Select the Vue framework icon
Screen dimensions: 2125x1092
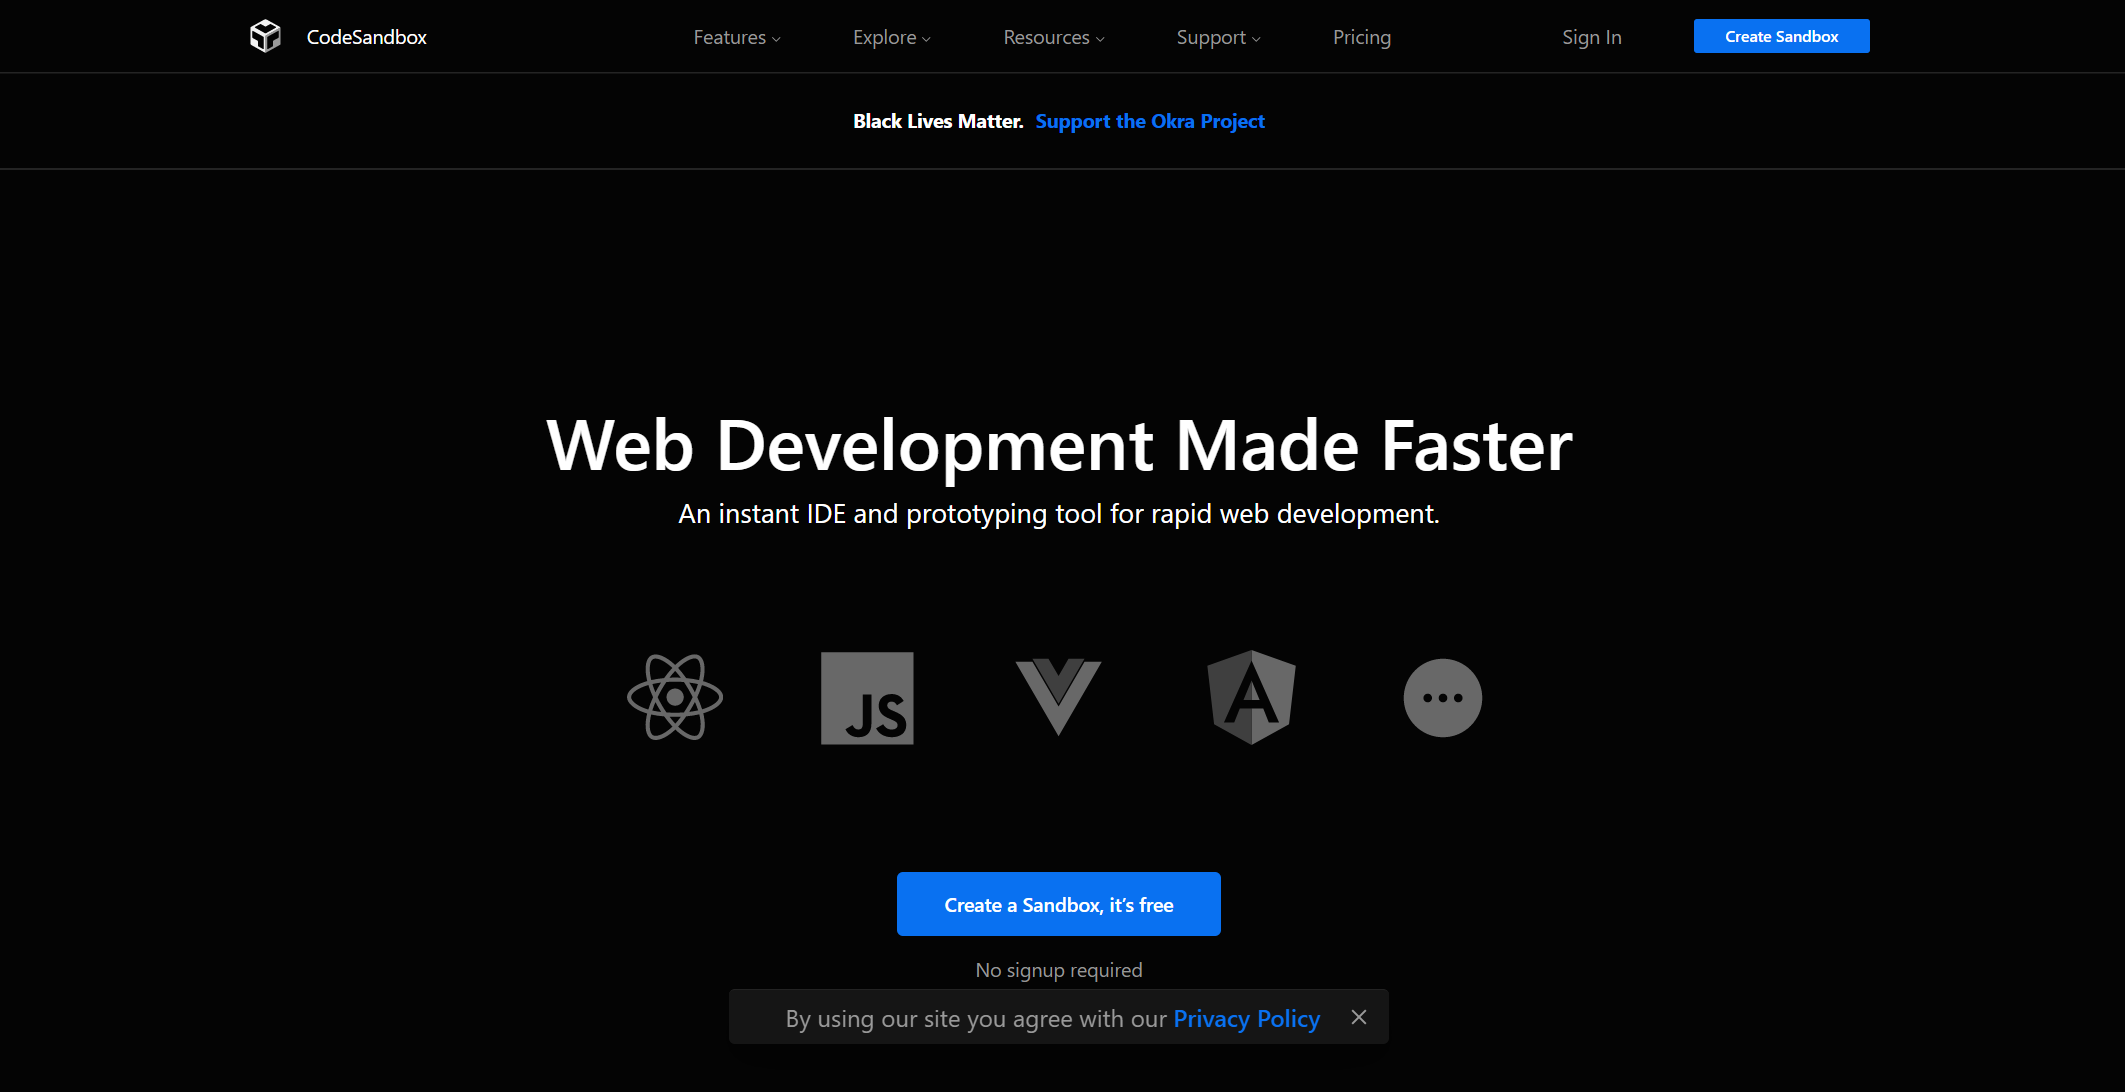(1058, 696)
